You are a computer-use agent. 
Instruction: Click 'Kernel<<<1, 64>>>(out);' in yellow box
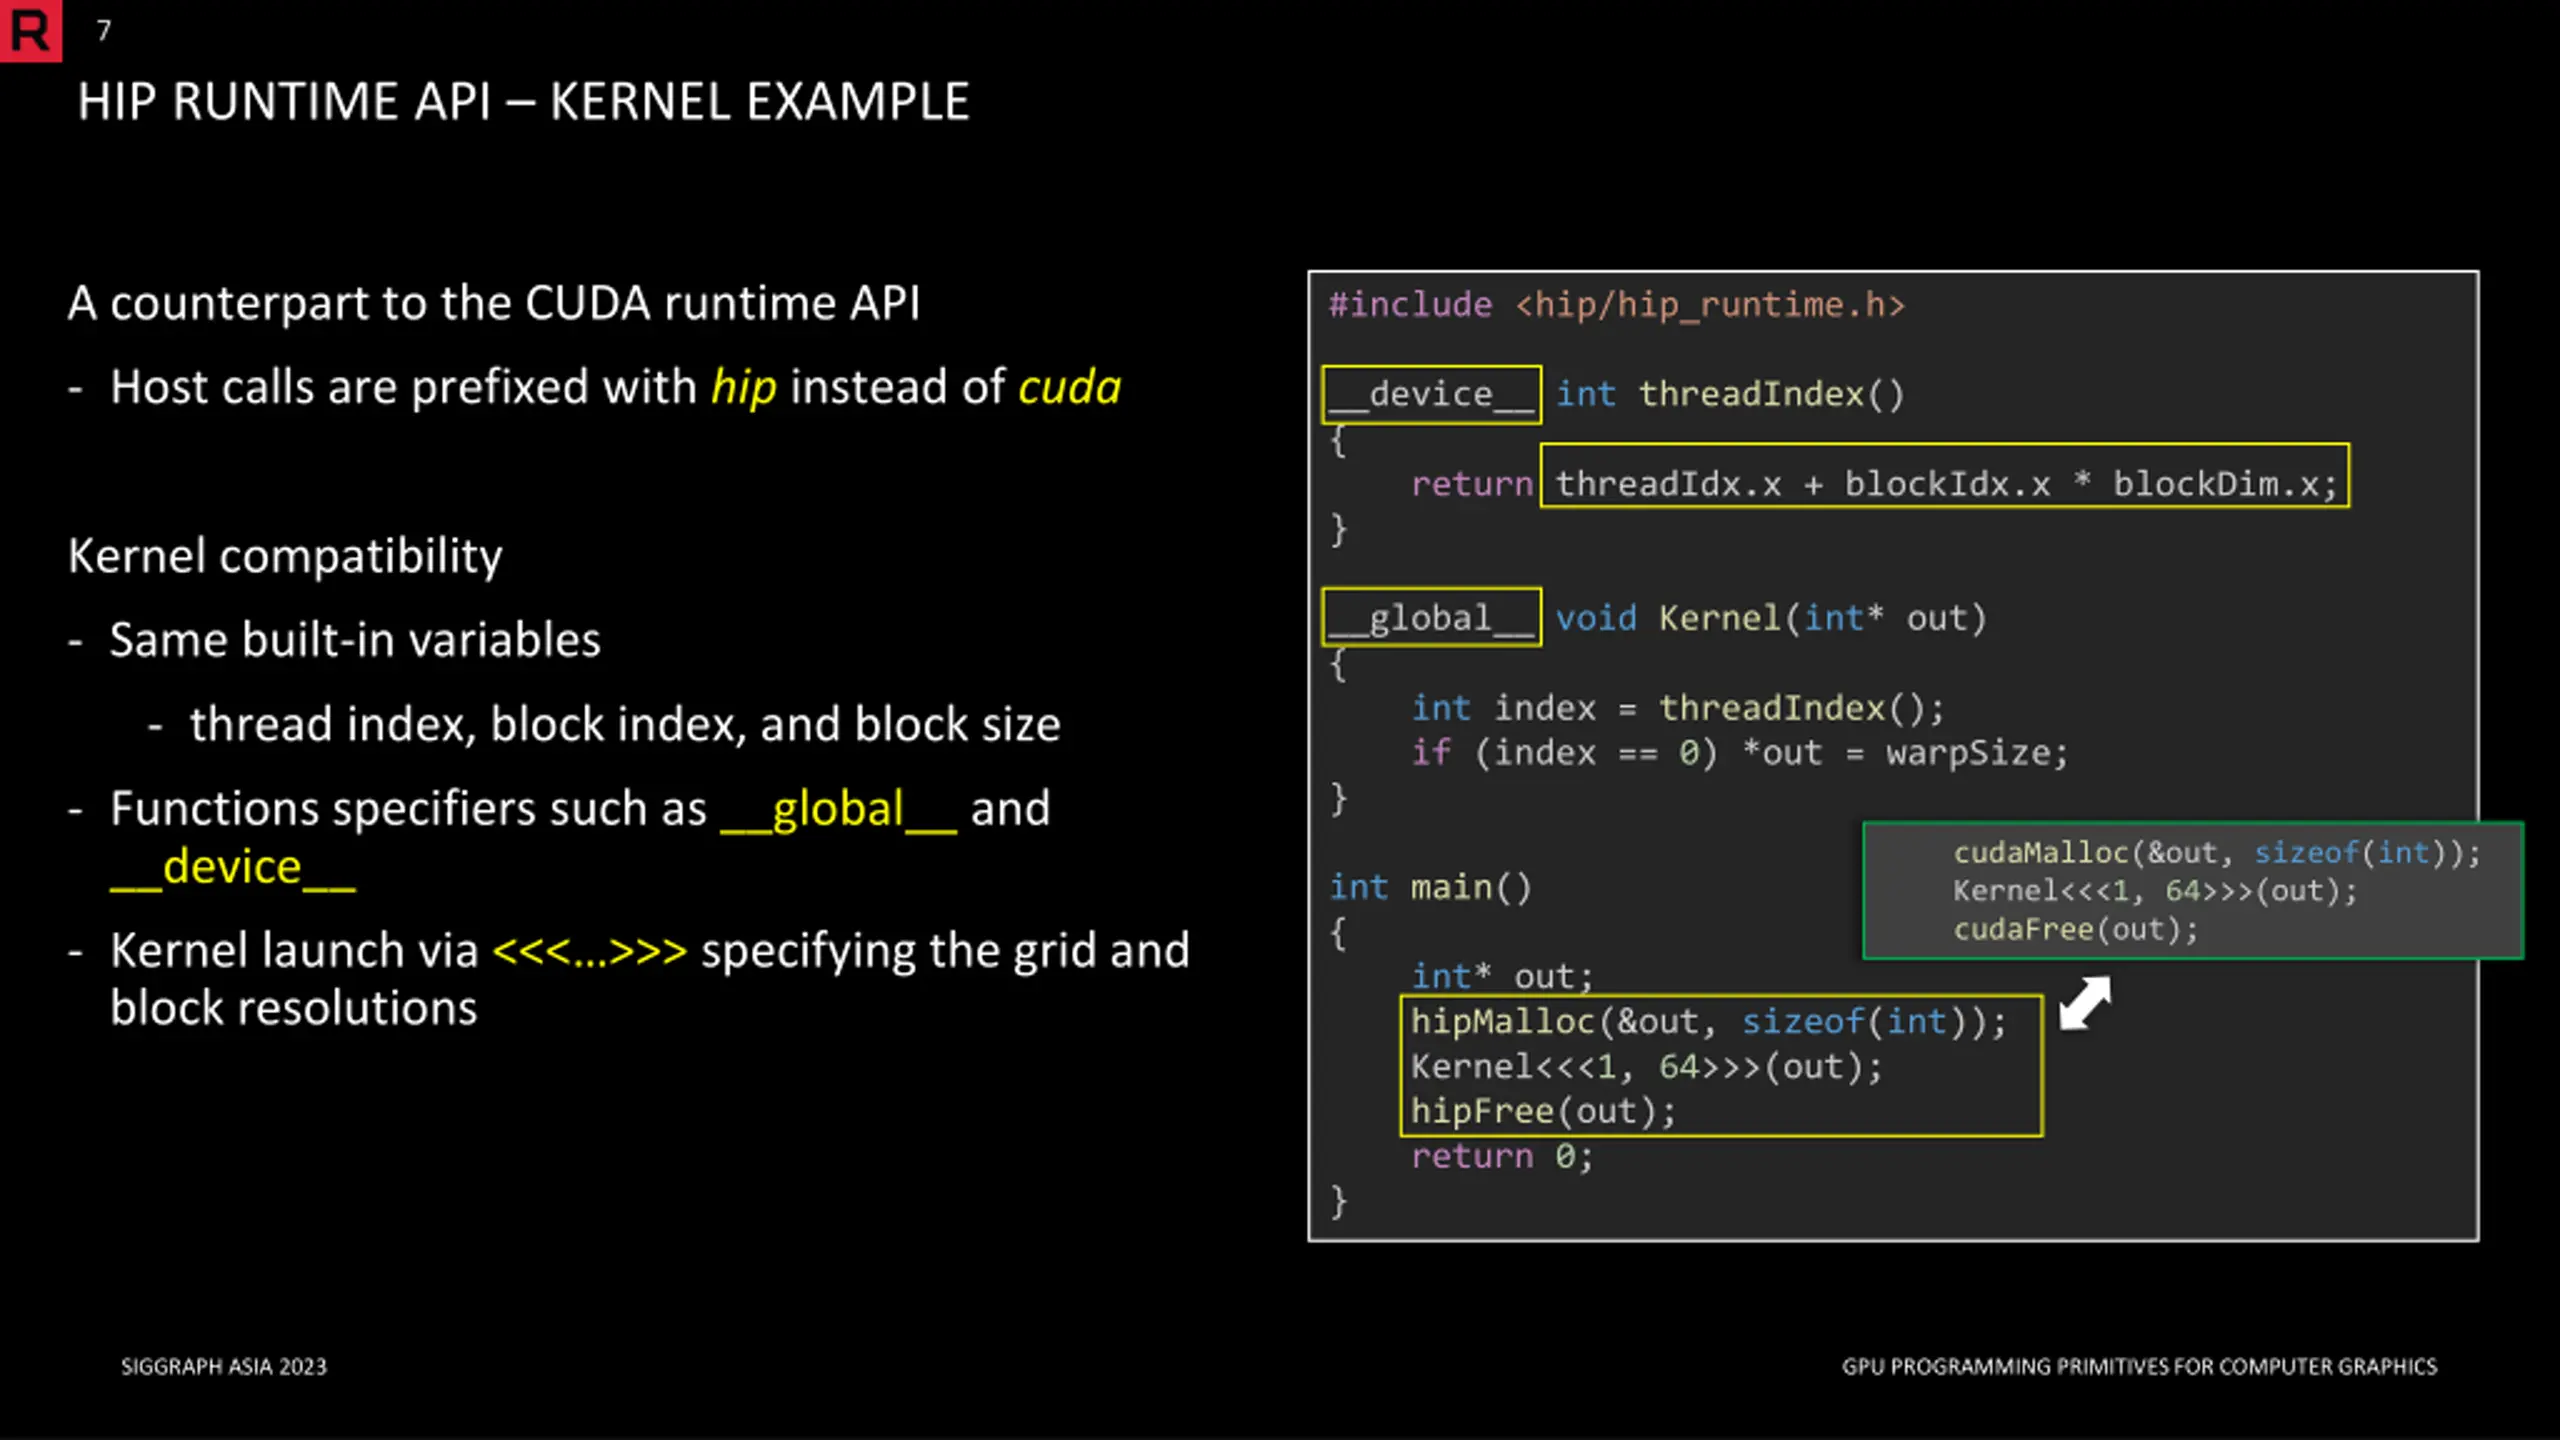coord(1646,1067)
